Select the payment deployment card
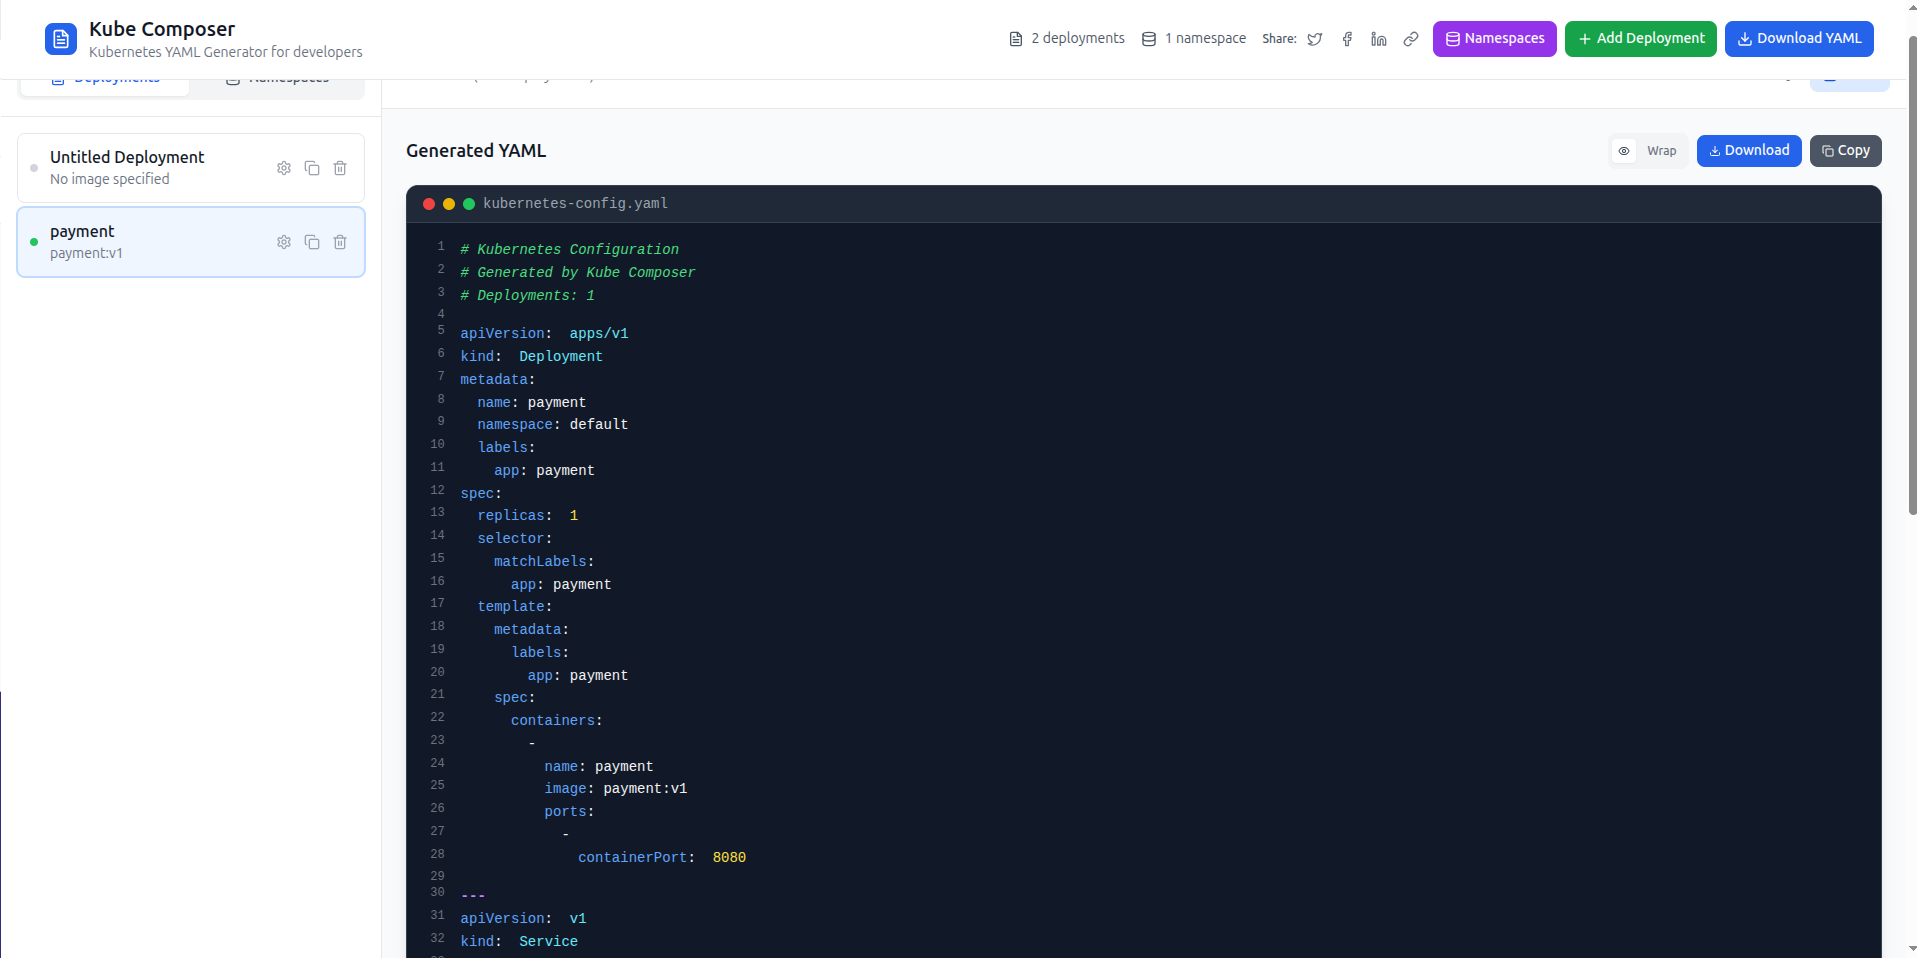This screenshot has width=1917, height=958. click(x=191, y=242)
